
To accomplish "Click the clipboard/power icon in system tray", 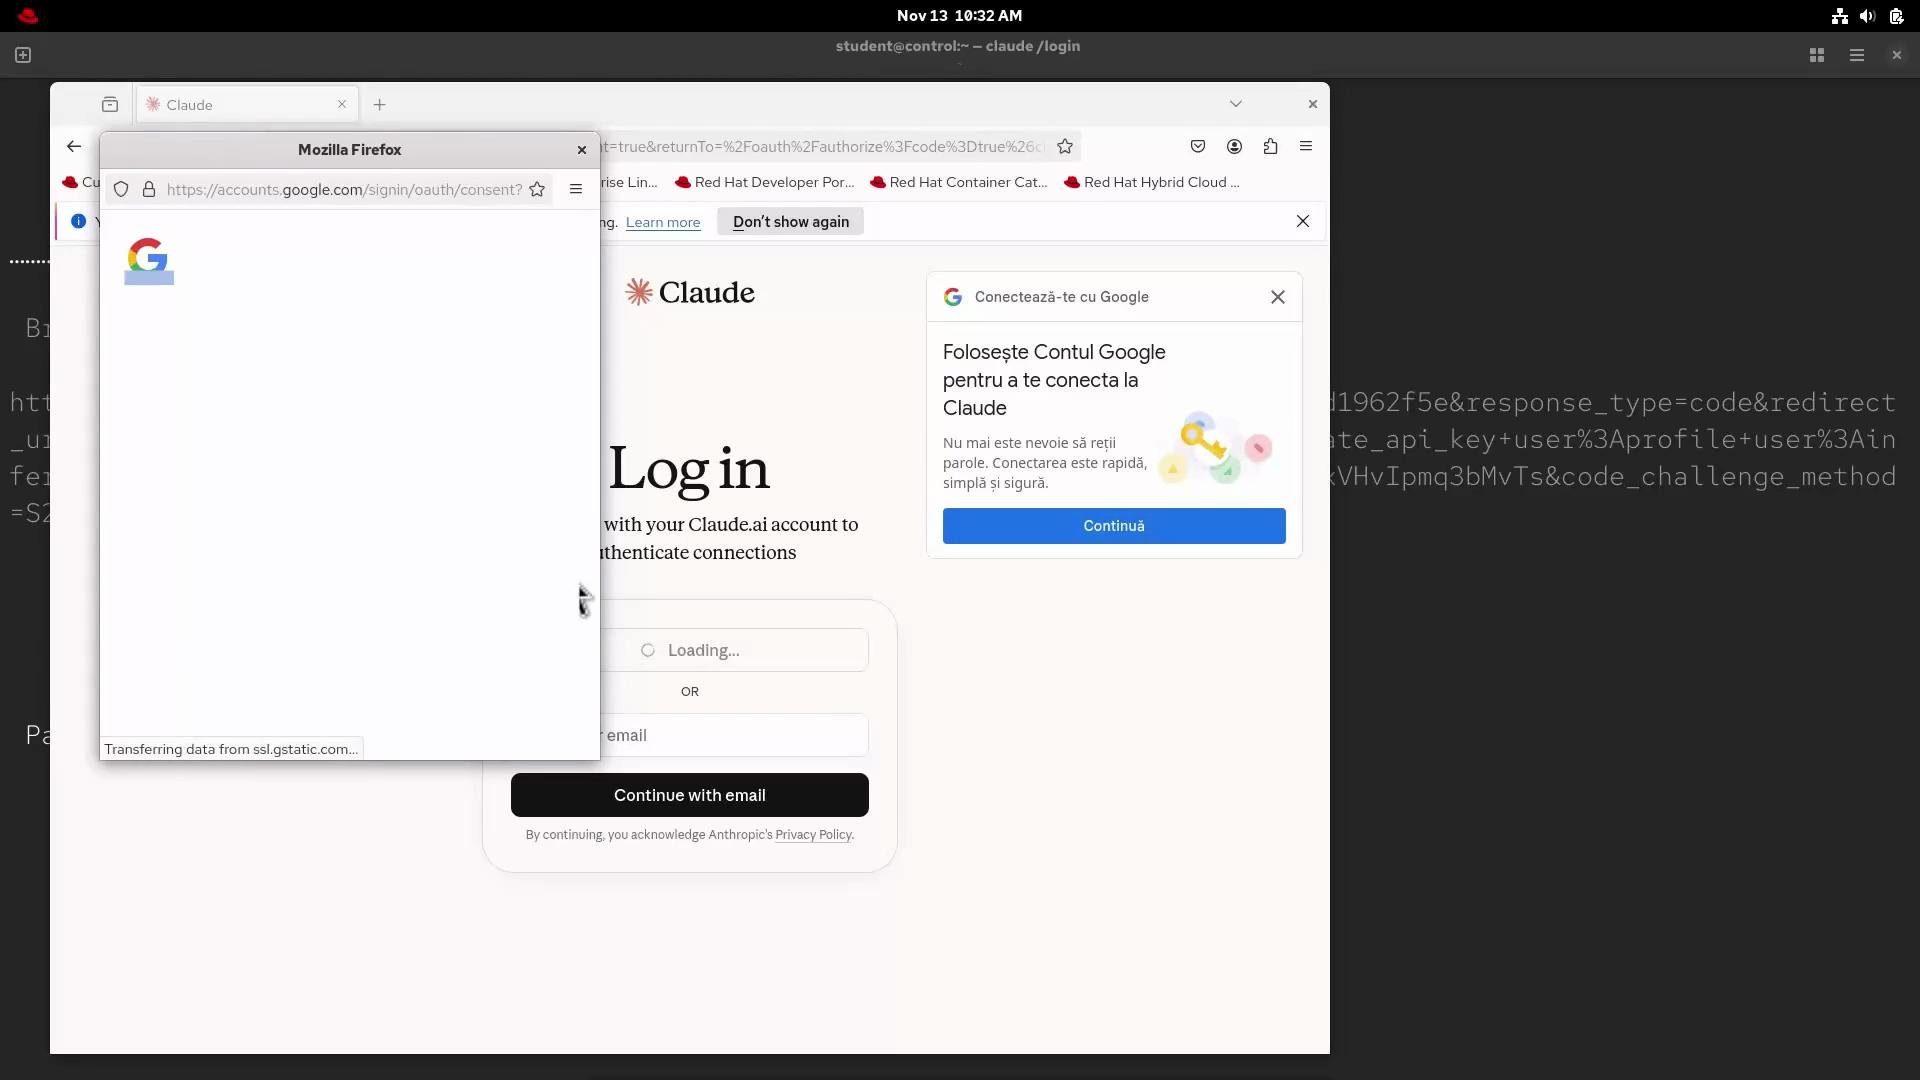I will click(x=1896, y=16).
